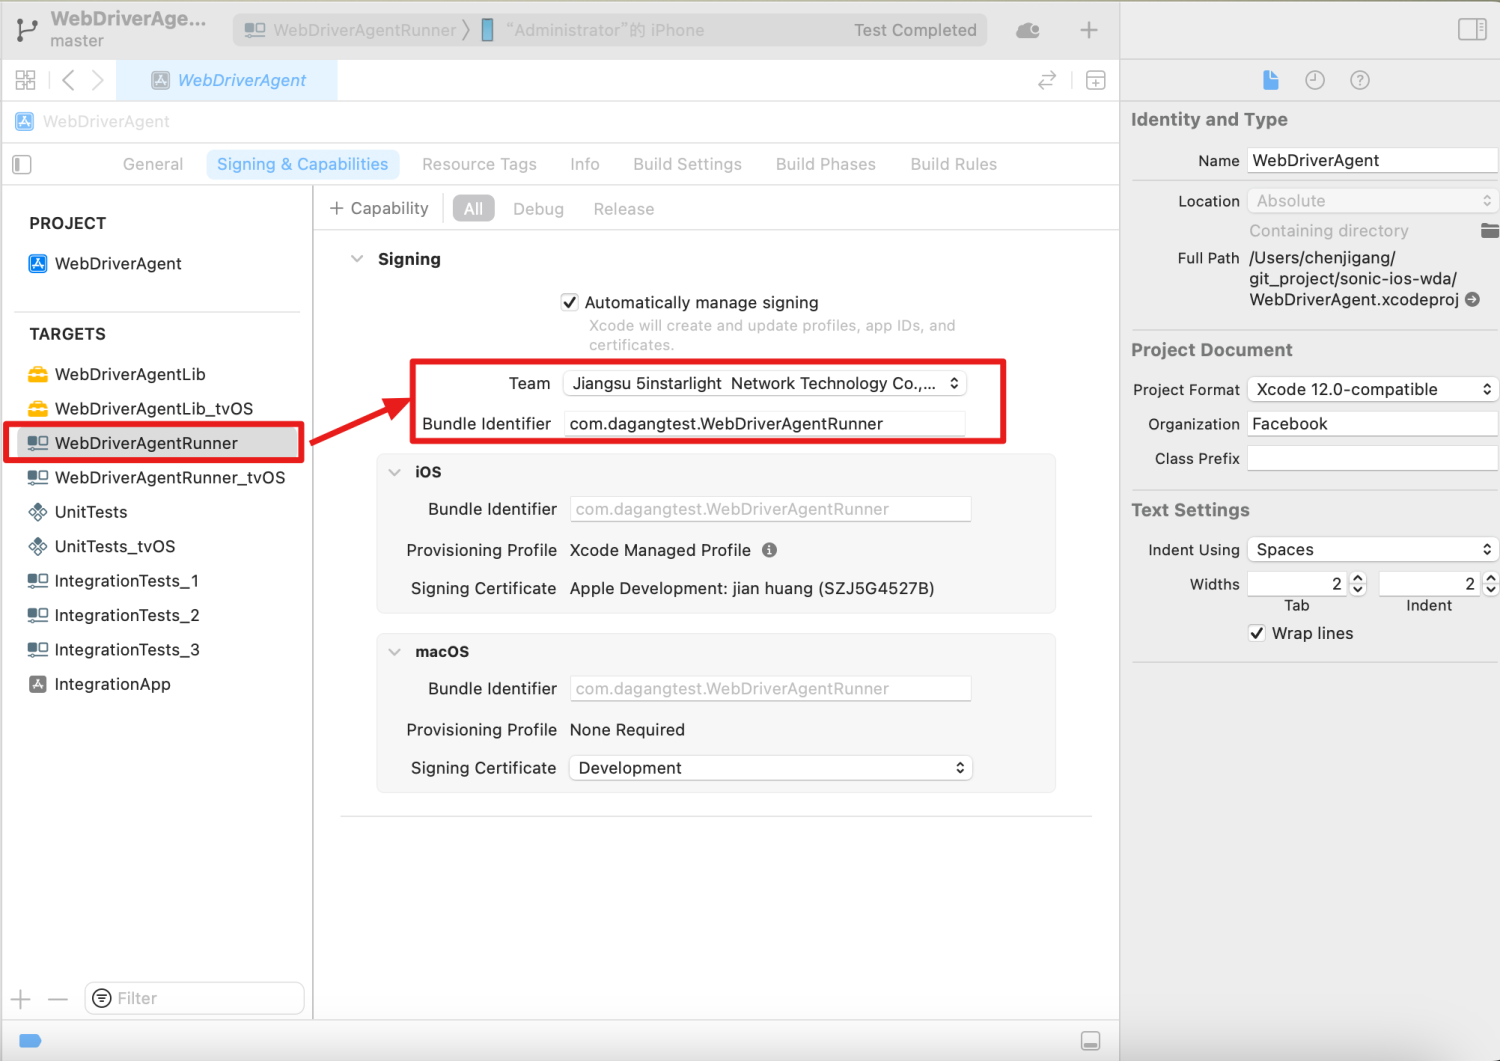The height and width of the screenshot is (1061, 1500).
Task: Open the Quick Help inspector icon
Action: pyautogui.click(x=1360, y=80)
